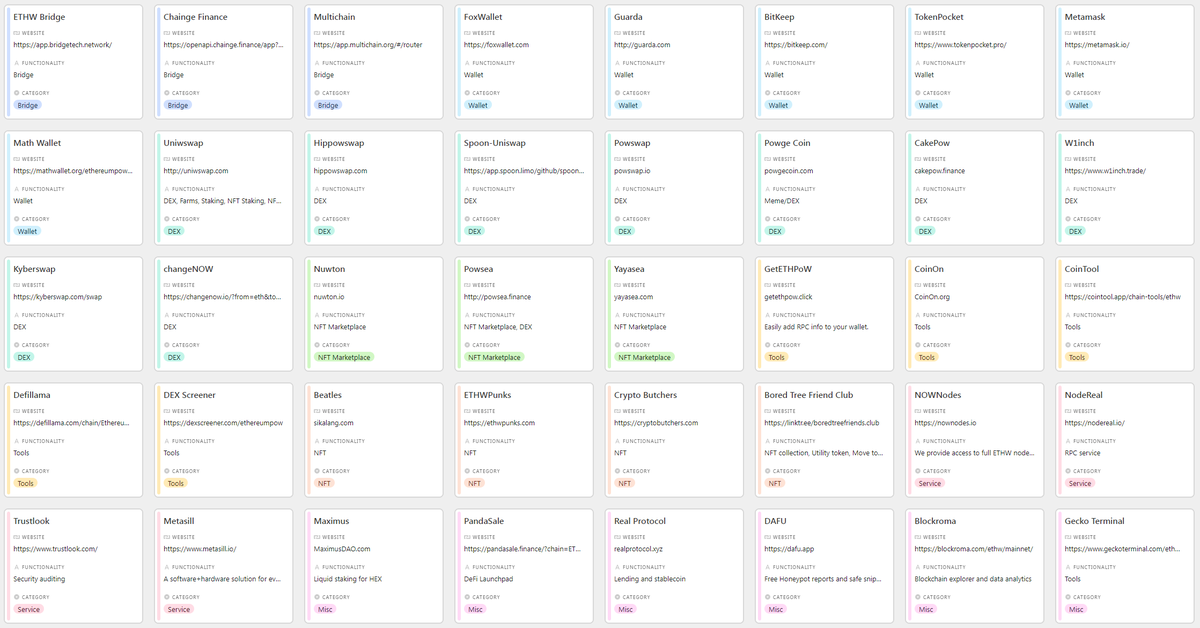Open the www.w1inch.trade website link

pos(1105,171)
